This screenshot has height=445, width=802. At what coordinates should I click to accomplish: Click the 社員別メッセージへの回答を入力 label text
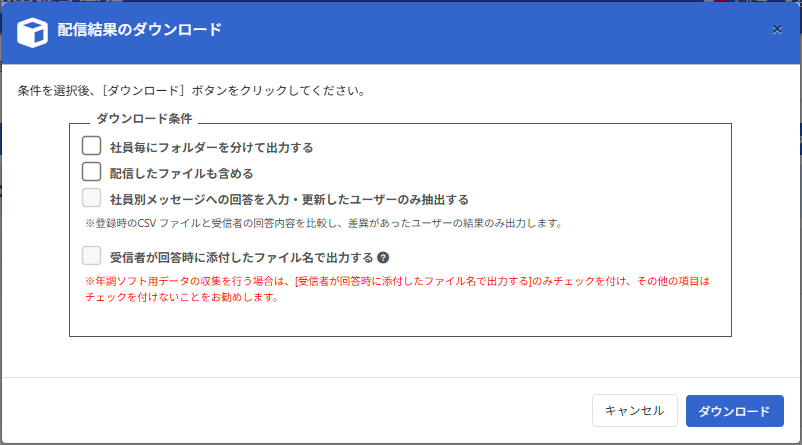tap(289, 199)
